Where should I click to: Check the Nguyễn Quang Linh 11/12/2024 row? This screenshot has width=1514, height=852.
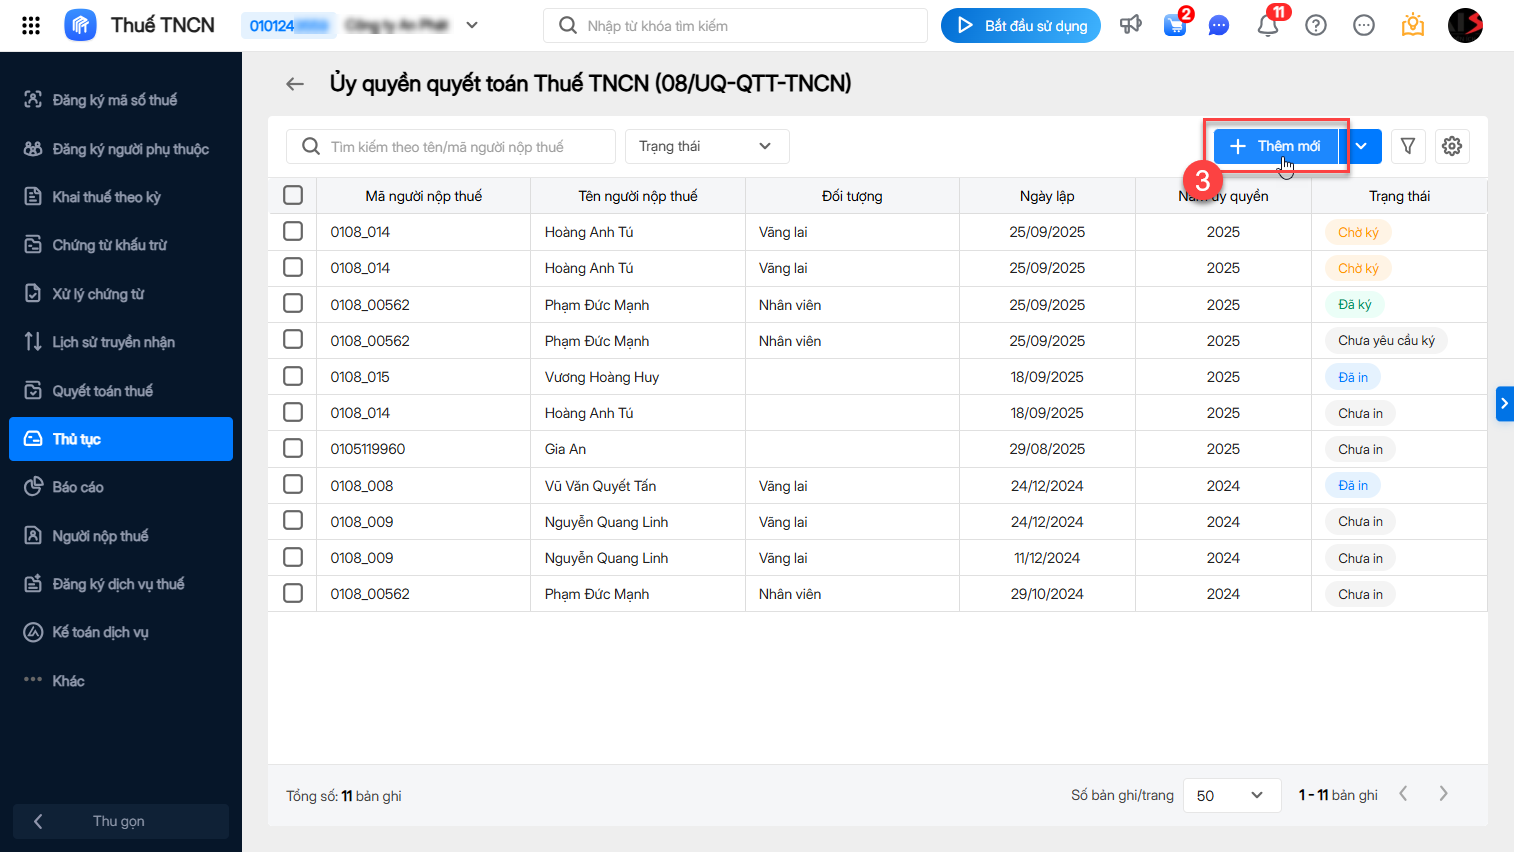click(x=293, y=557)
